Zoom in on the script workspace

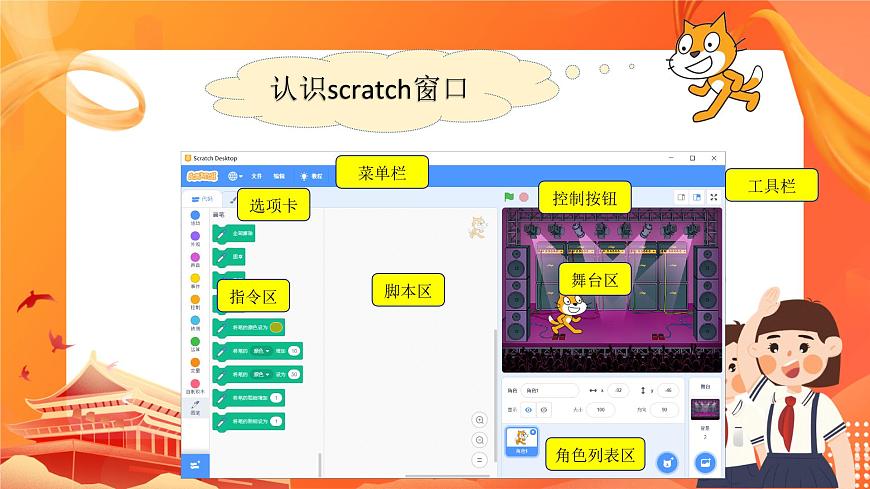479,420
